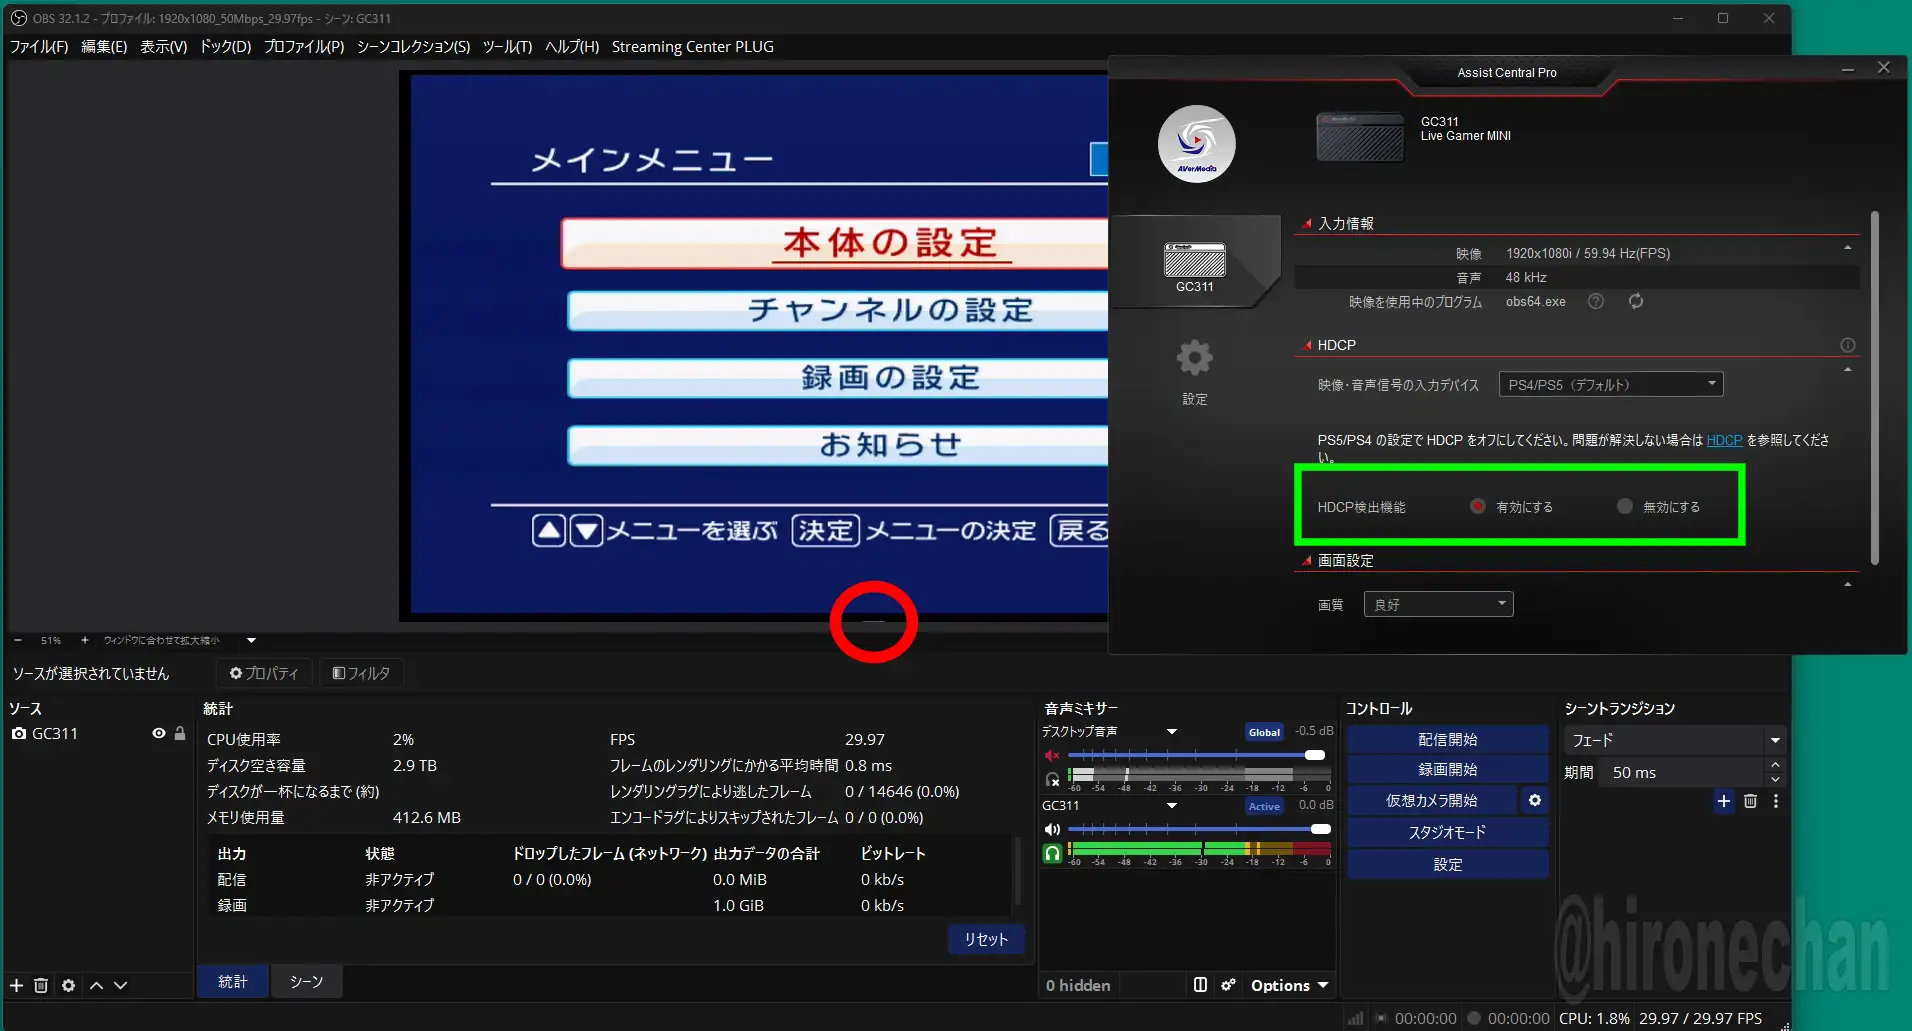Open desktop audio mixer dropdown arrow
Screen dimensions: 1912x1031
tap(1171, 731)
